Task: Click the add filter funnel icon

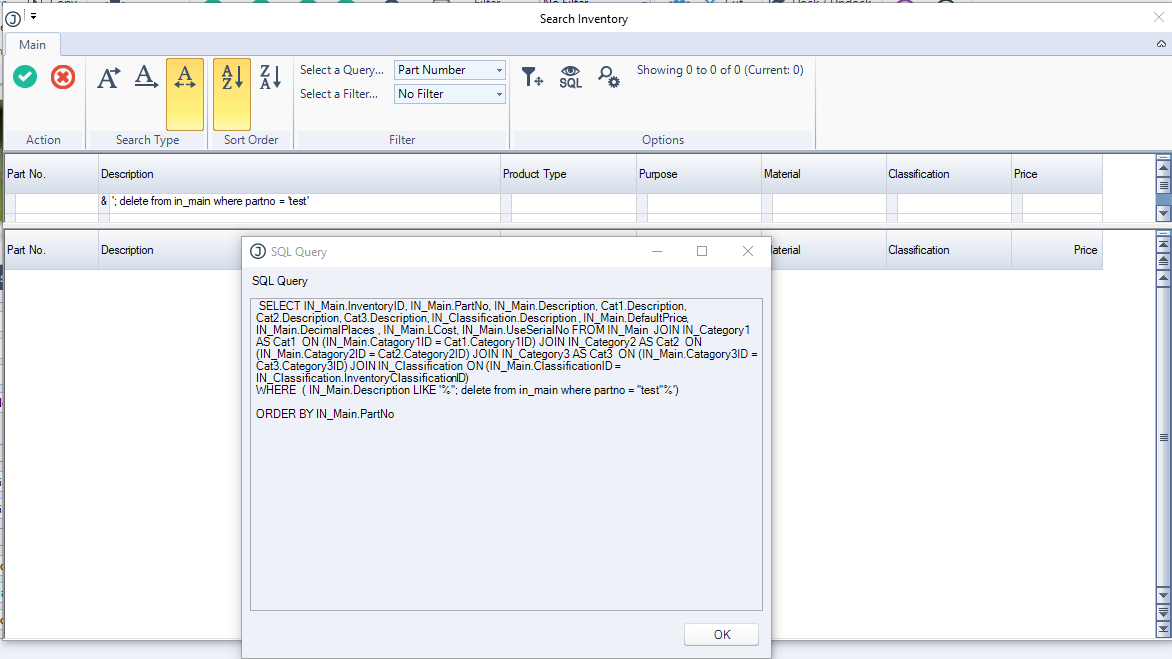Action: (x=532, y=77)
